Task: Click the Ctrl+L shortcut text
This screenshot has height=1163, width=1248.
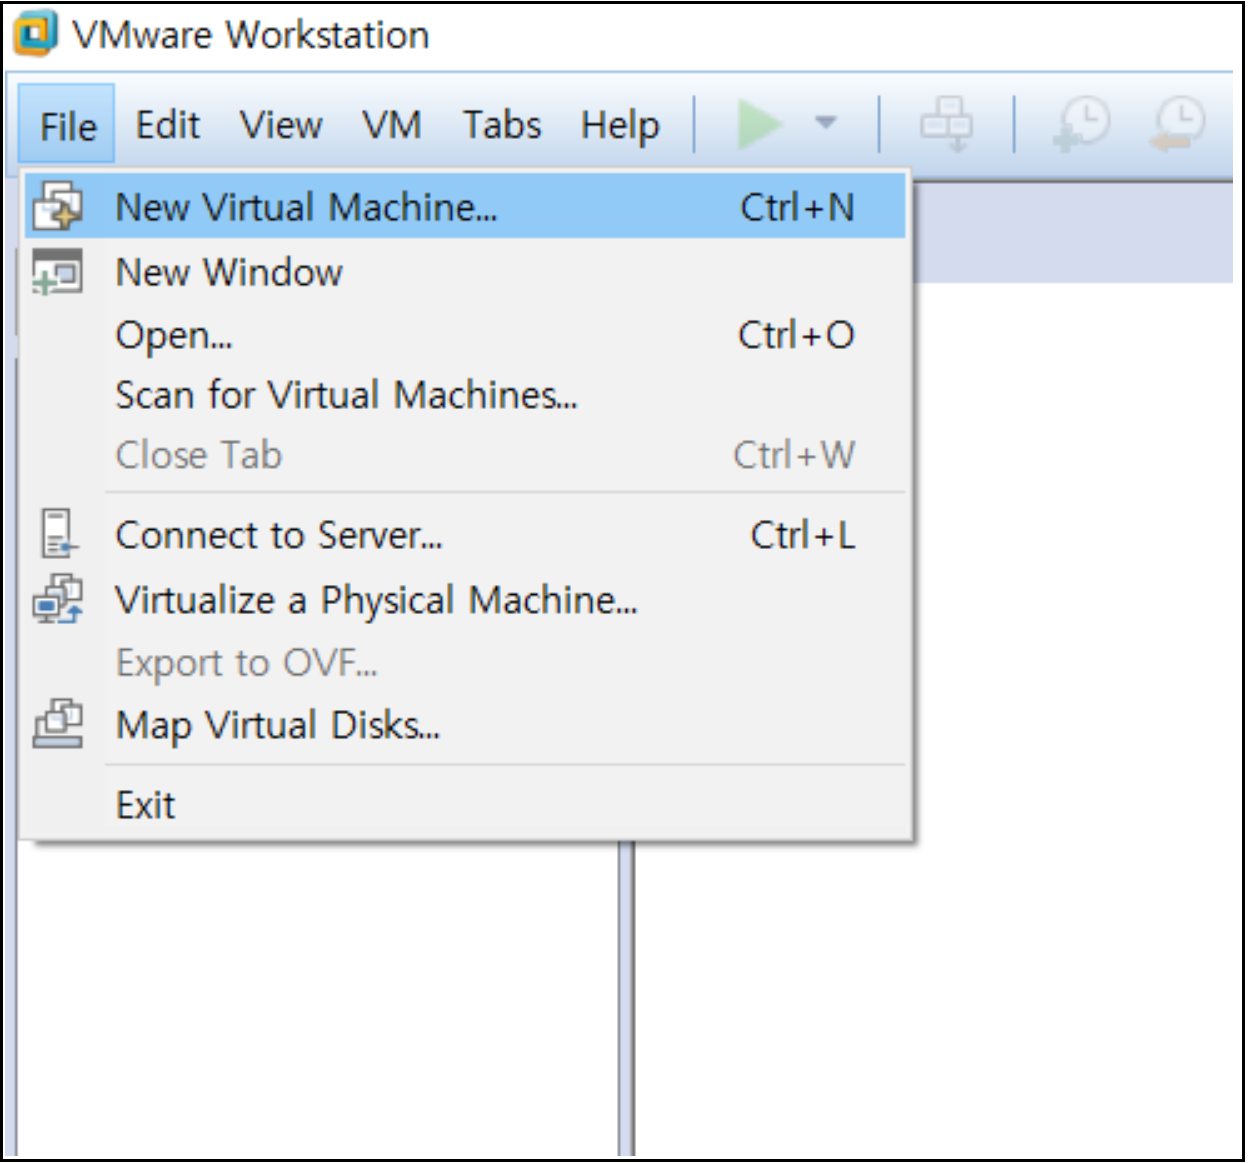Action: [803, 535]
